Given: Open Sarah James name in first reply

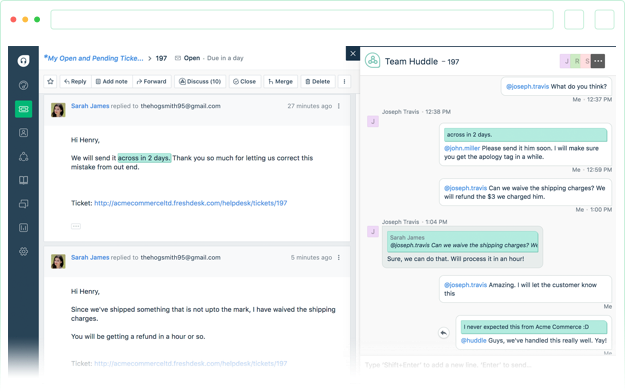Looking at the screenshot, I should pyautogui.click(x=90, y=106).
